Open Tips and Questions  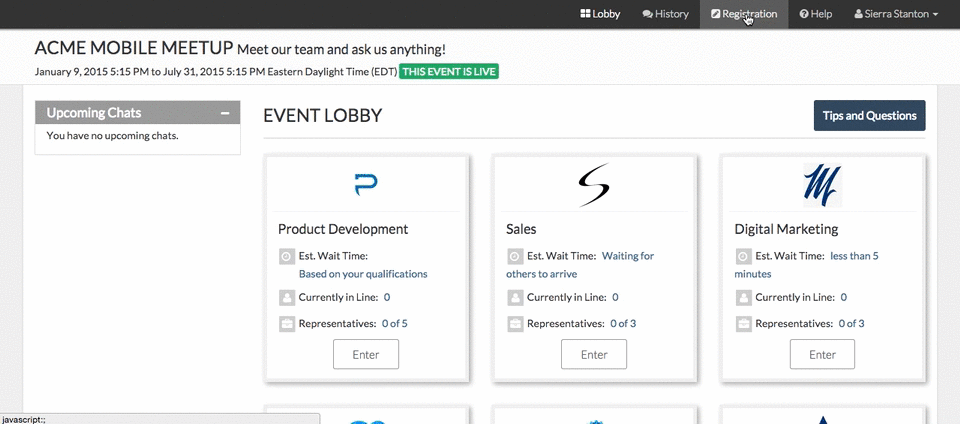click(x=869, y=116)
